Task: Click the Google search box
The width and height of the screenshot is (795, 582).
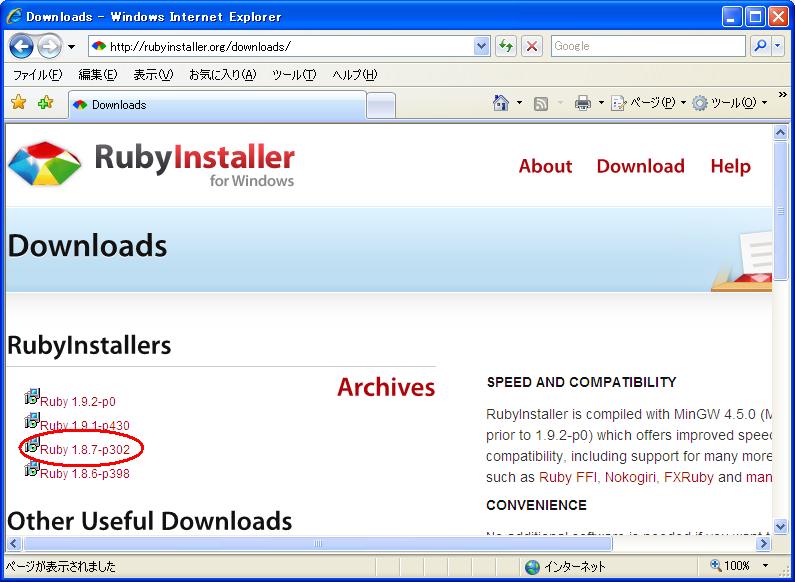Action: (647, 47)
